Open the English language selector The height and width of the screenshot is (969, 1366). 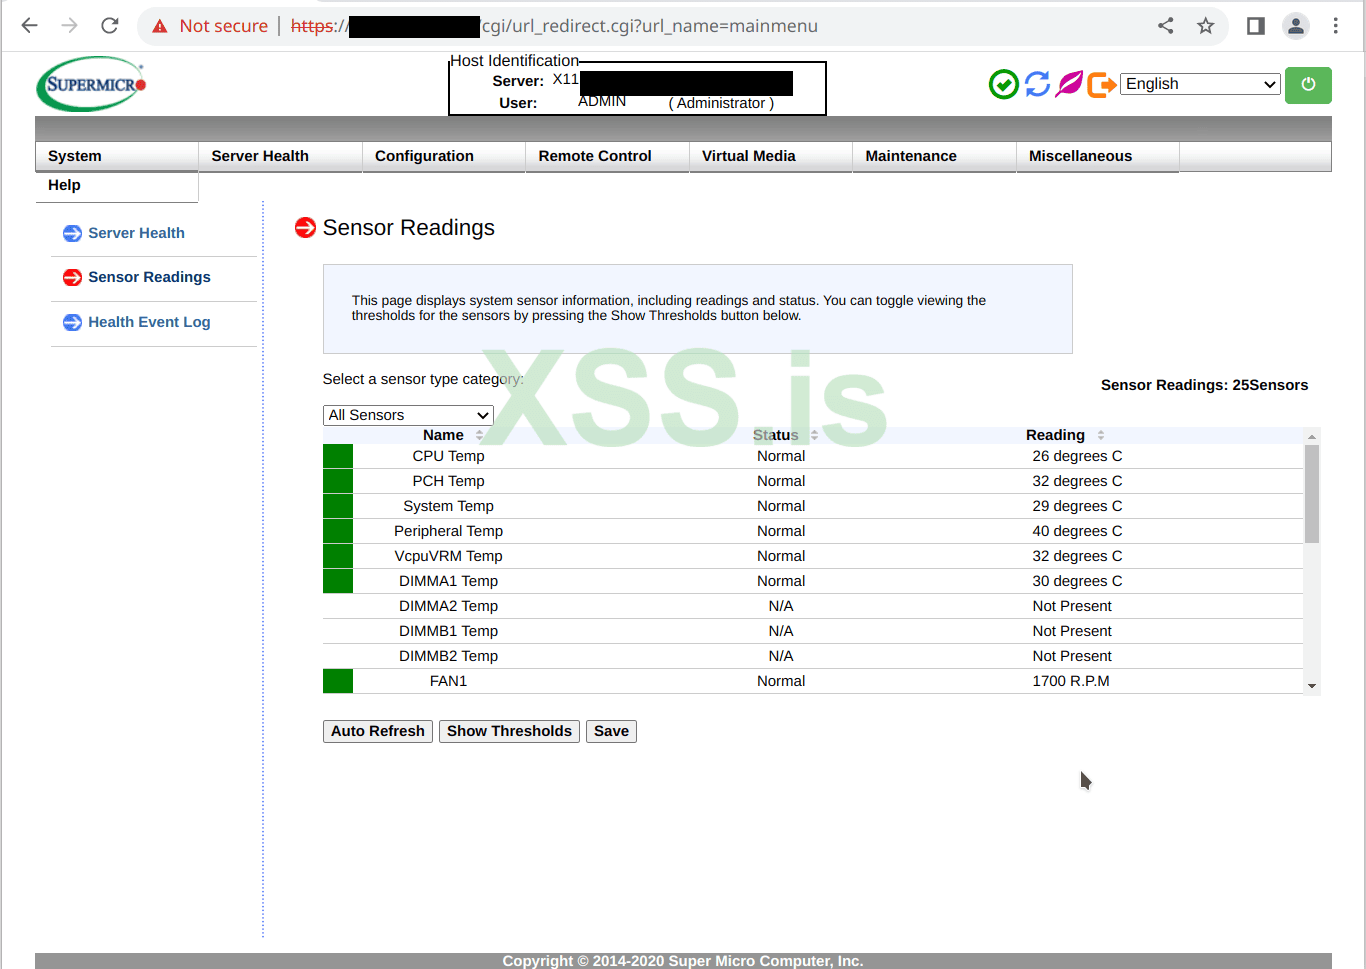tap(1199, 84)
